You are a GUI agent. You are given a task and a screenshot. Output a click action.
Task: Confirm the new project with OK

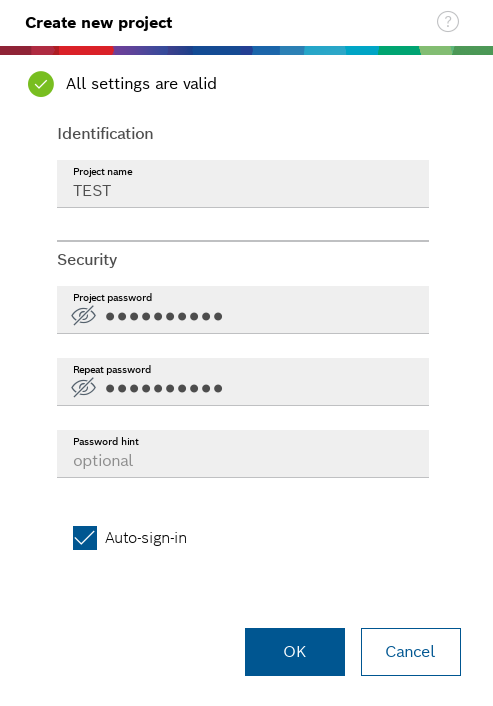pyautogui.click(x=295, y=652)
